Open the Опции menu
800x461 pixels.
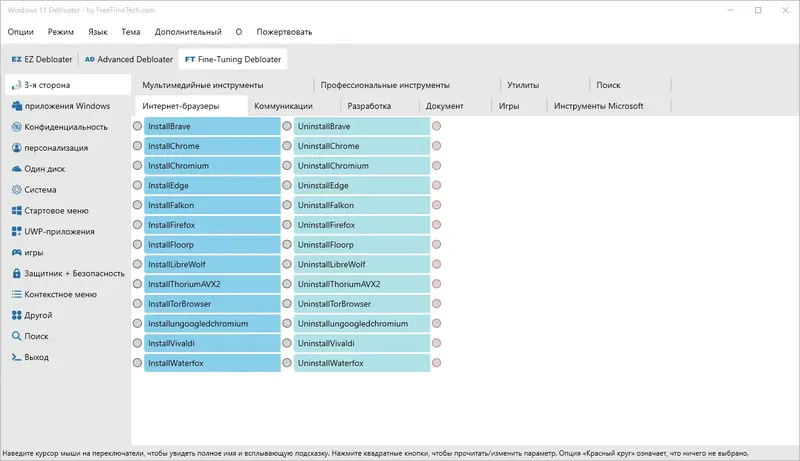click(x=21, y=32)
